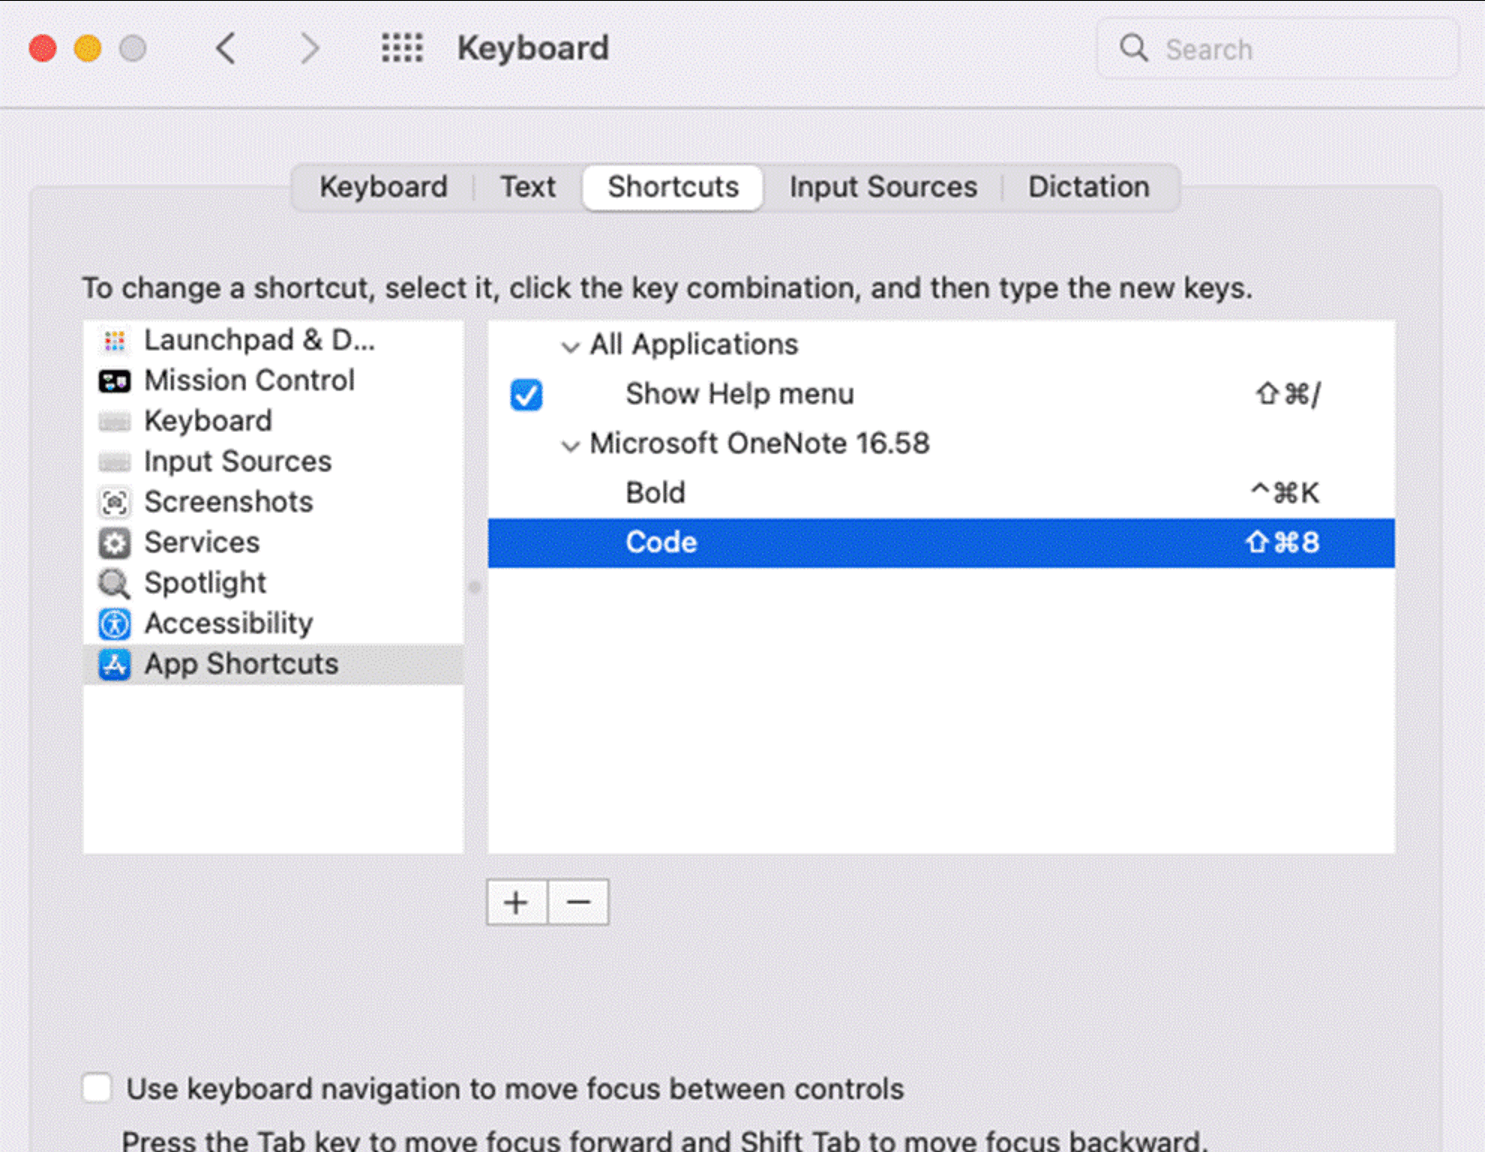Image resolution: width=1485 pixels, height=1152 pixels.
Task: Click the ⇧⌘/ shortcut for Show Help menu
Action: [1288, 395]
